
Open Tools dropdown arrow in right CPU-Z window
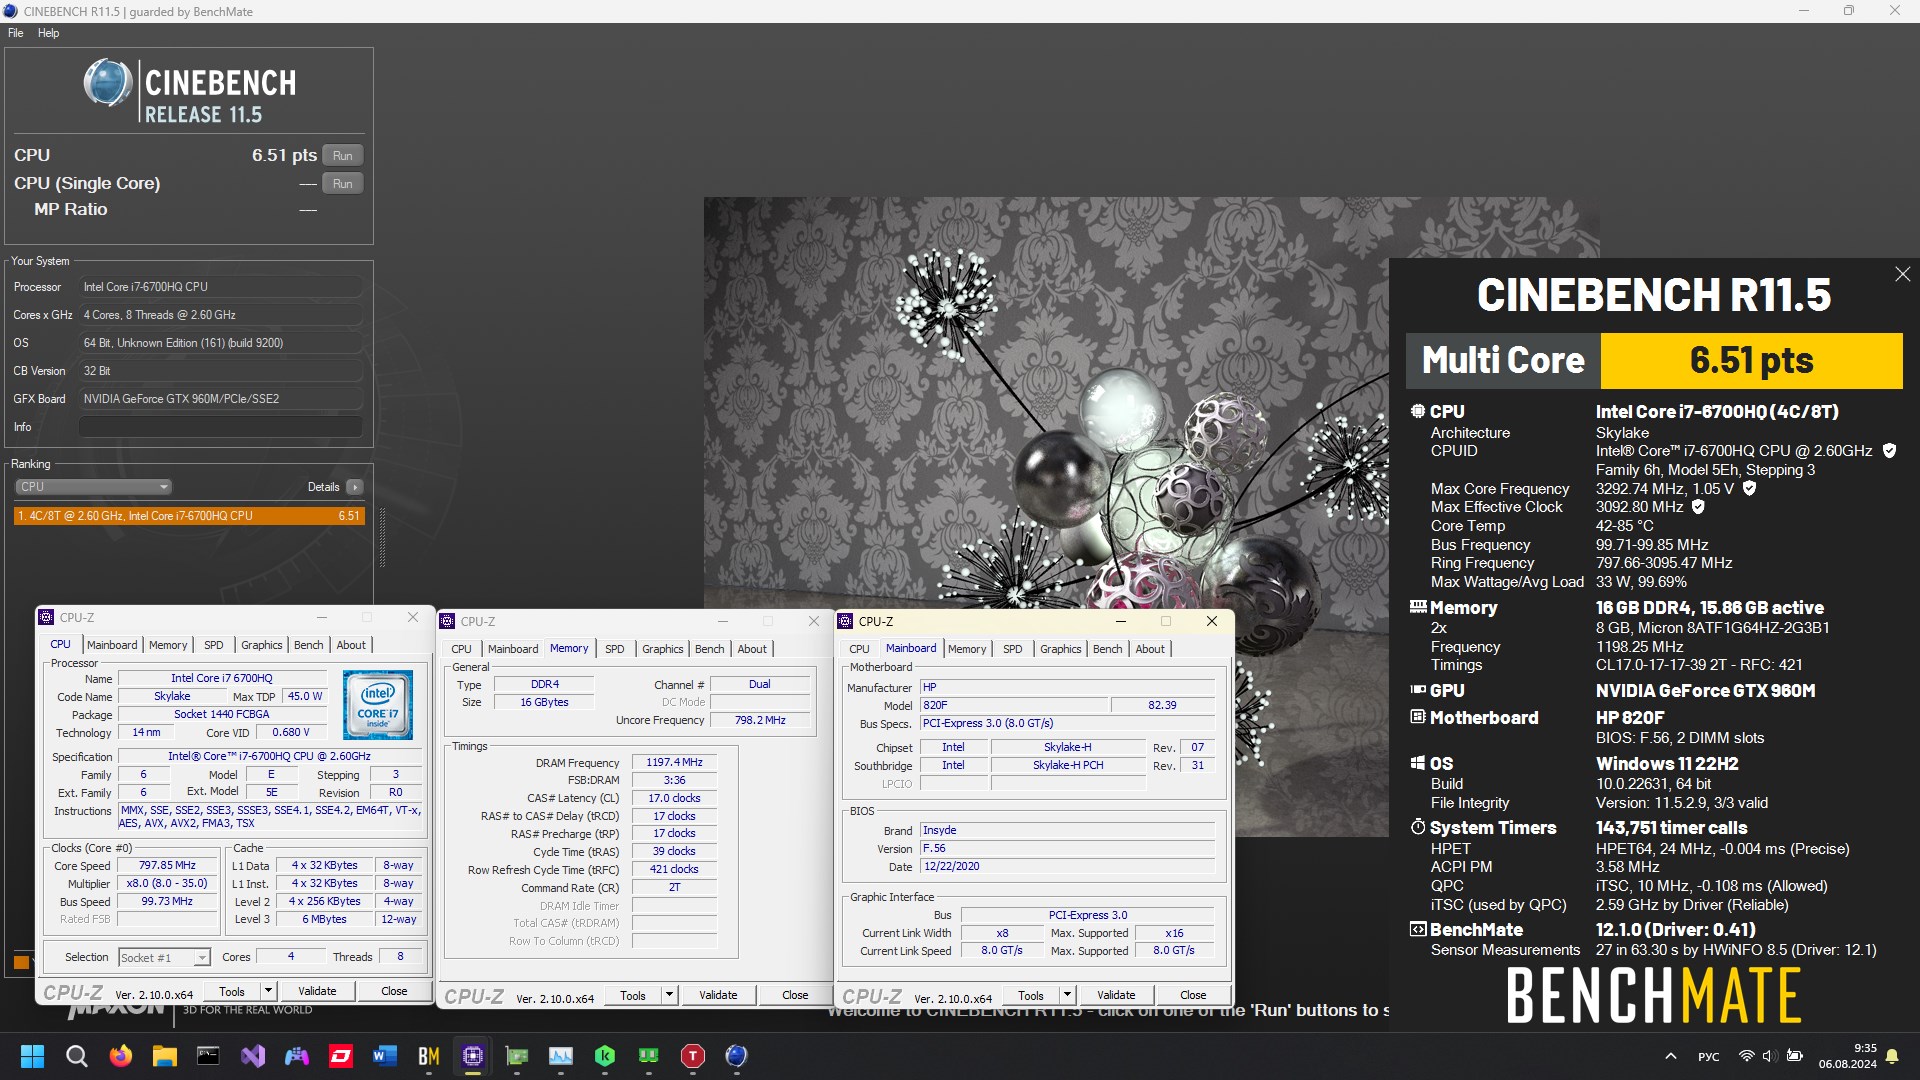[1067, 995]
